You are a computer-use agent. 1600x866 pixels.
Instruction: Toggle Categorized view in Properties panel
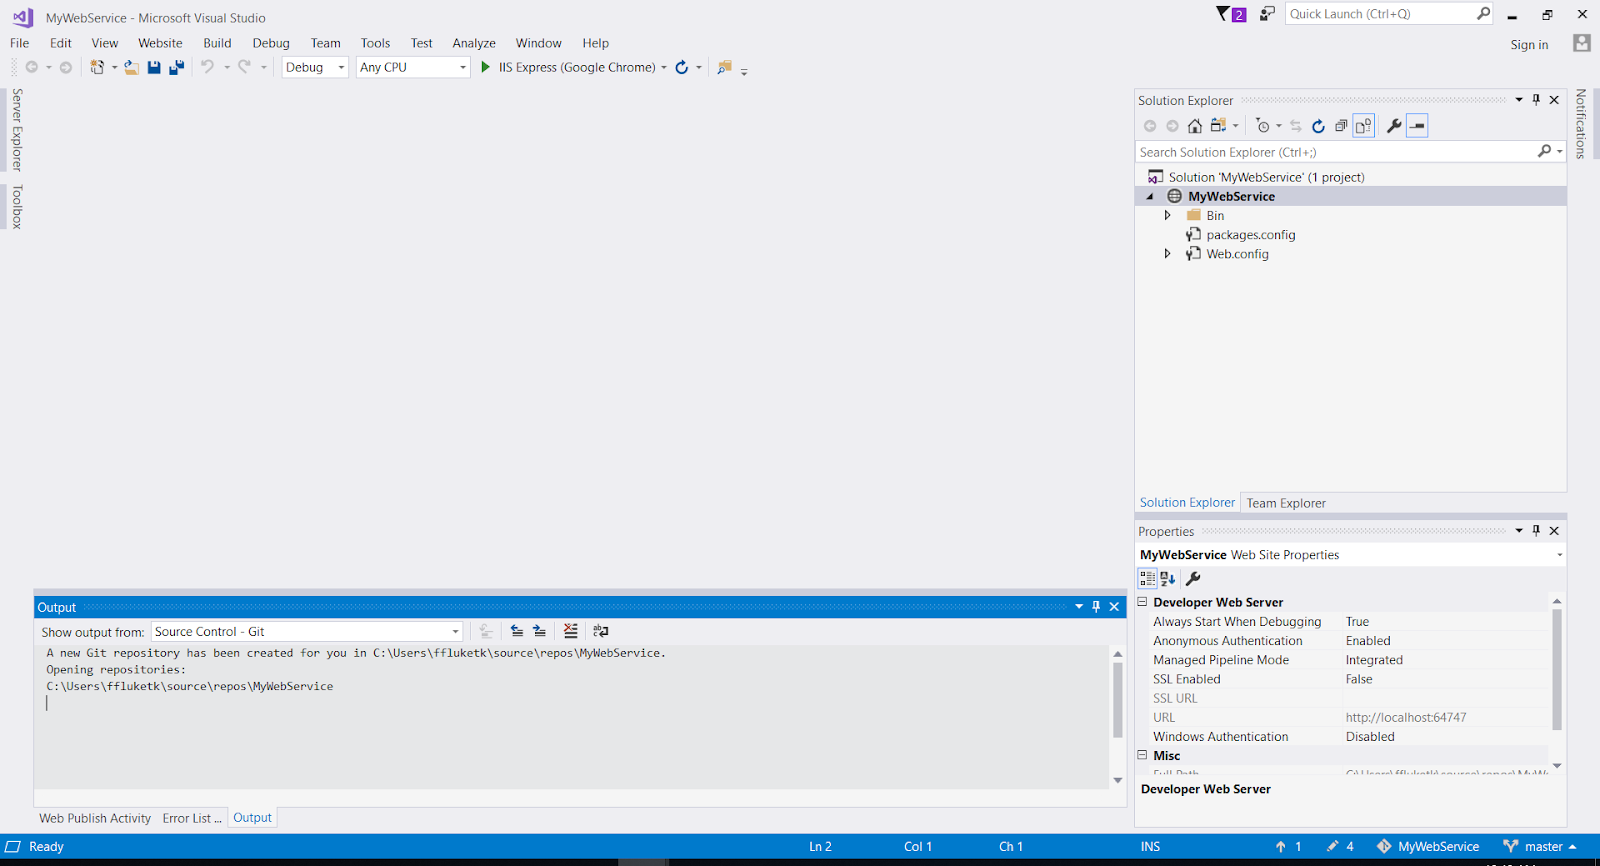point(1147,578)
